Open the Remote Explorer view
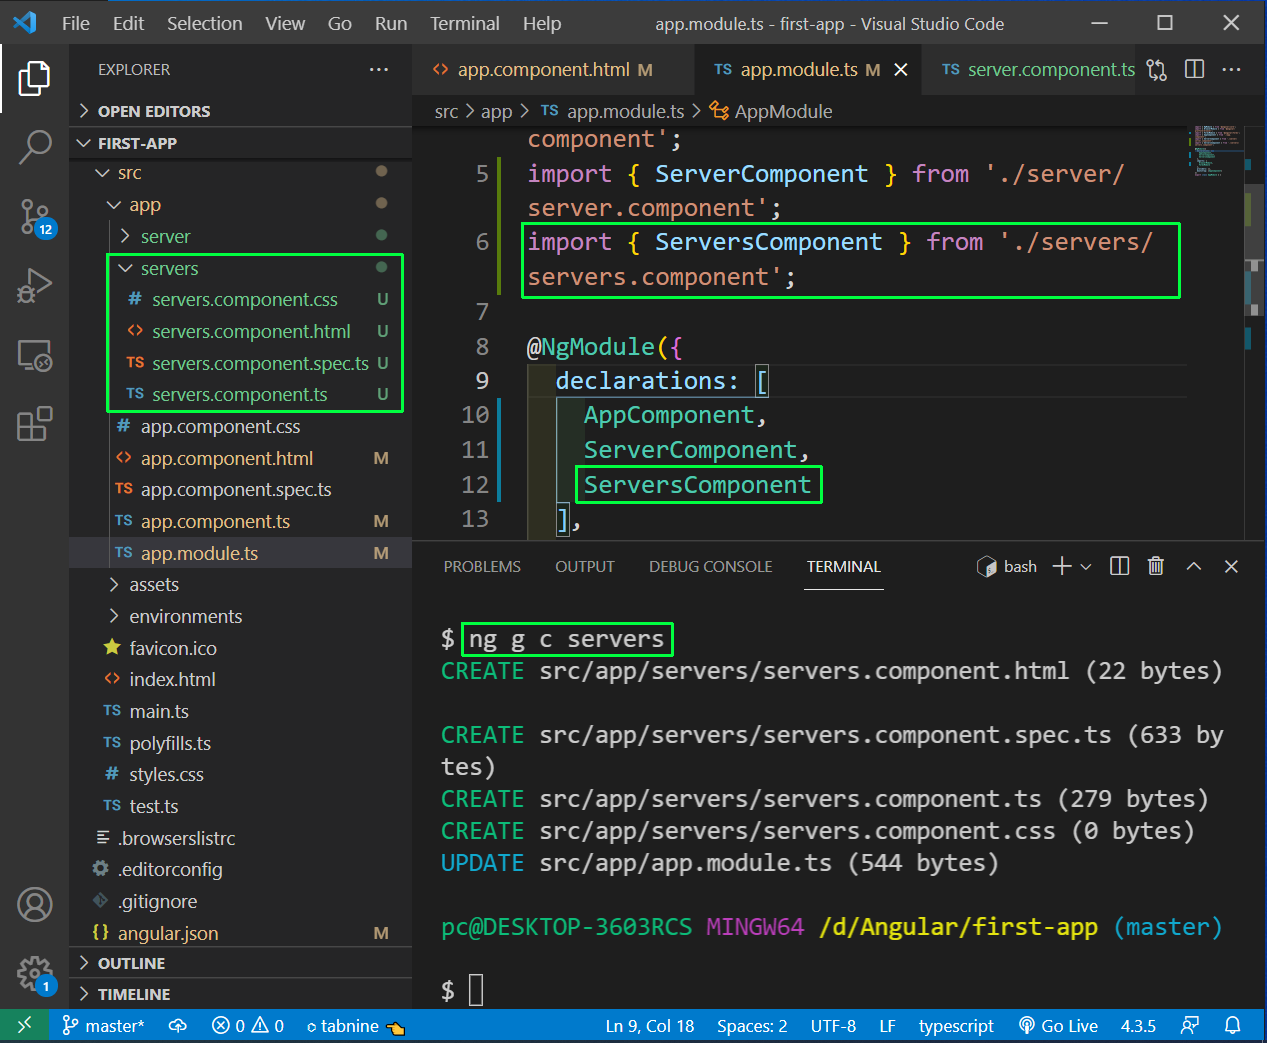 (x=34, y=355)
